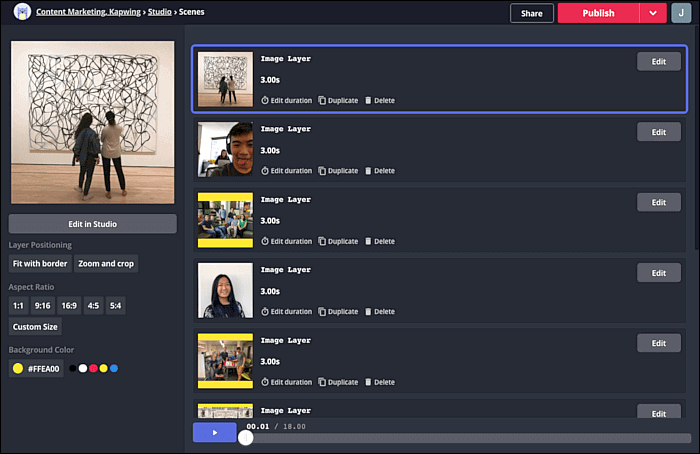Click the Share button
Image resolution: width=700 pixels, height=454 pixels.
tap(532, 13)
